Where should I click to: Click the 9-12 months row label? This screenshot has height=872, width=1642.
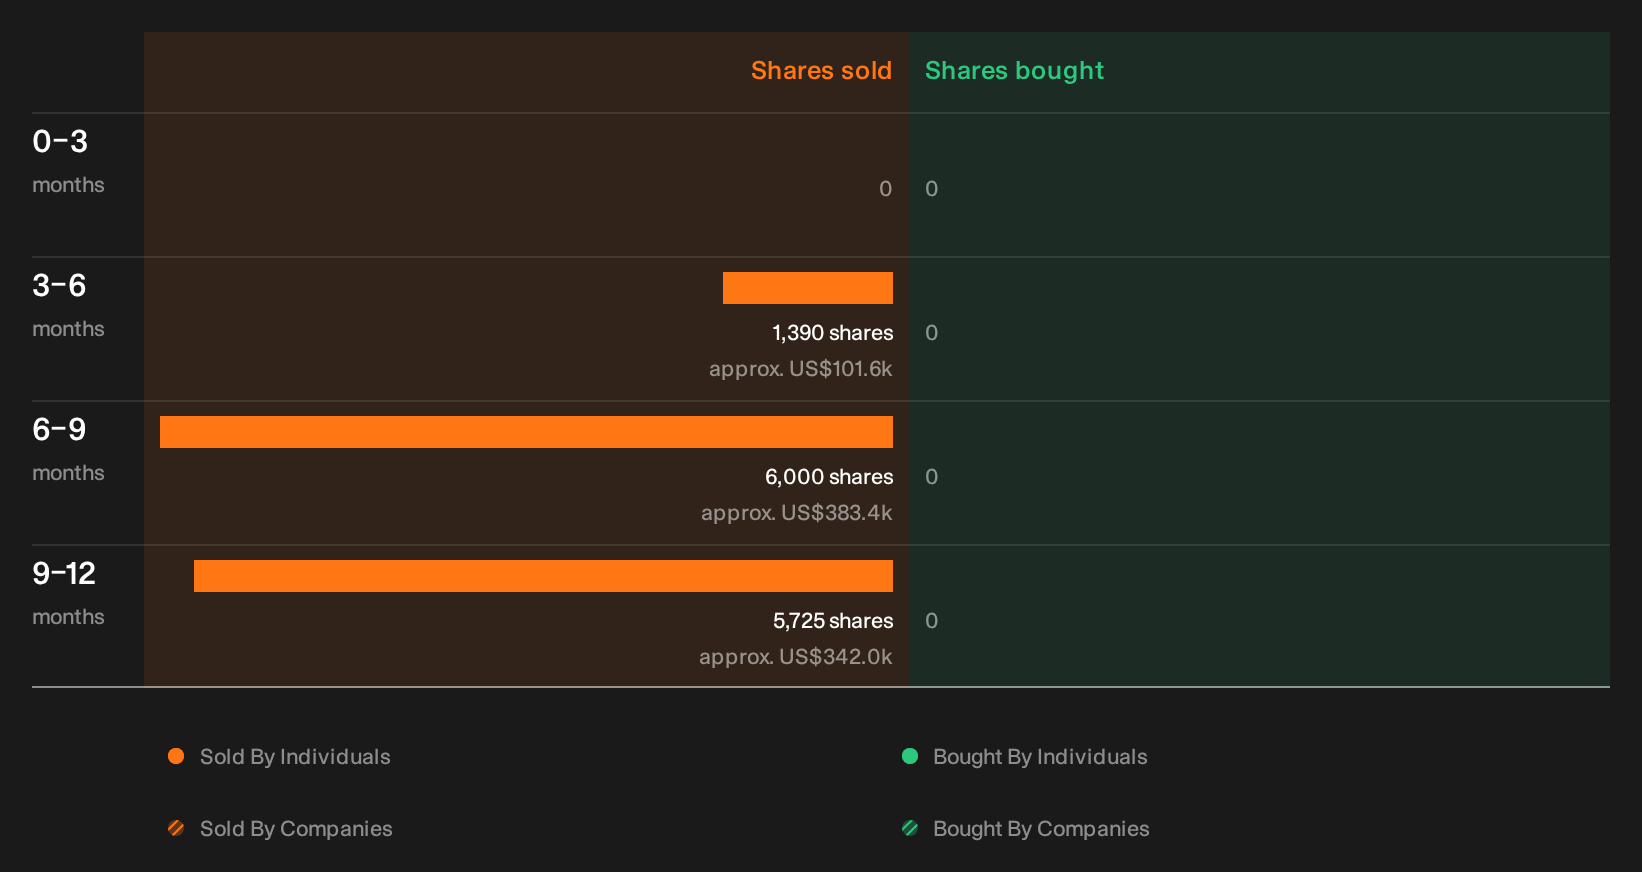point(68,592)
